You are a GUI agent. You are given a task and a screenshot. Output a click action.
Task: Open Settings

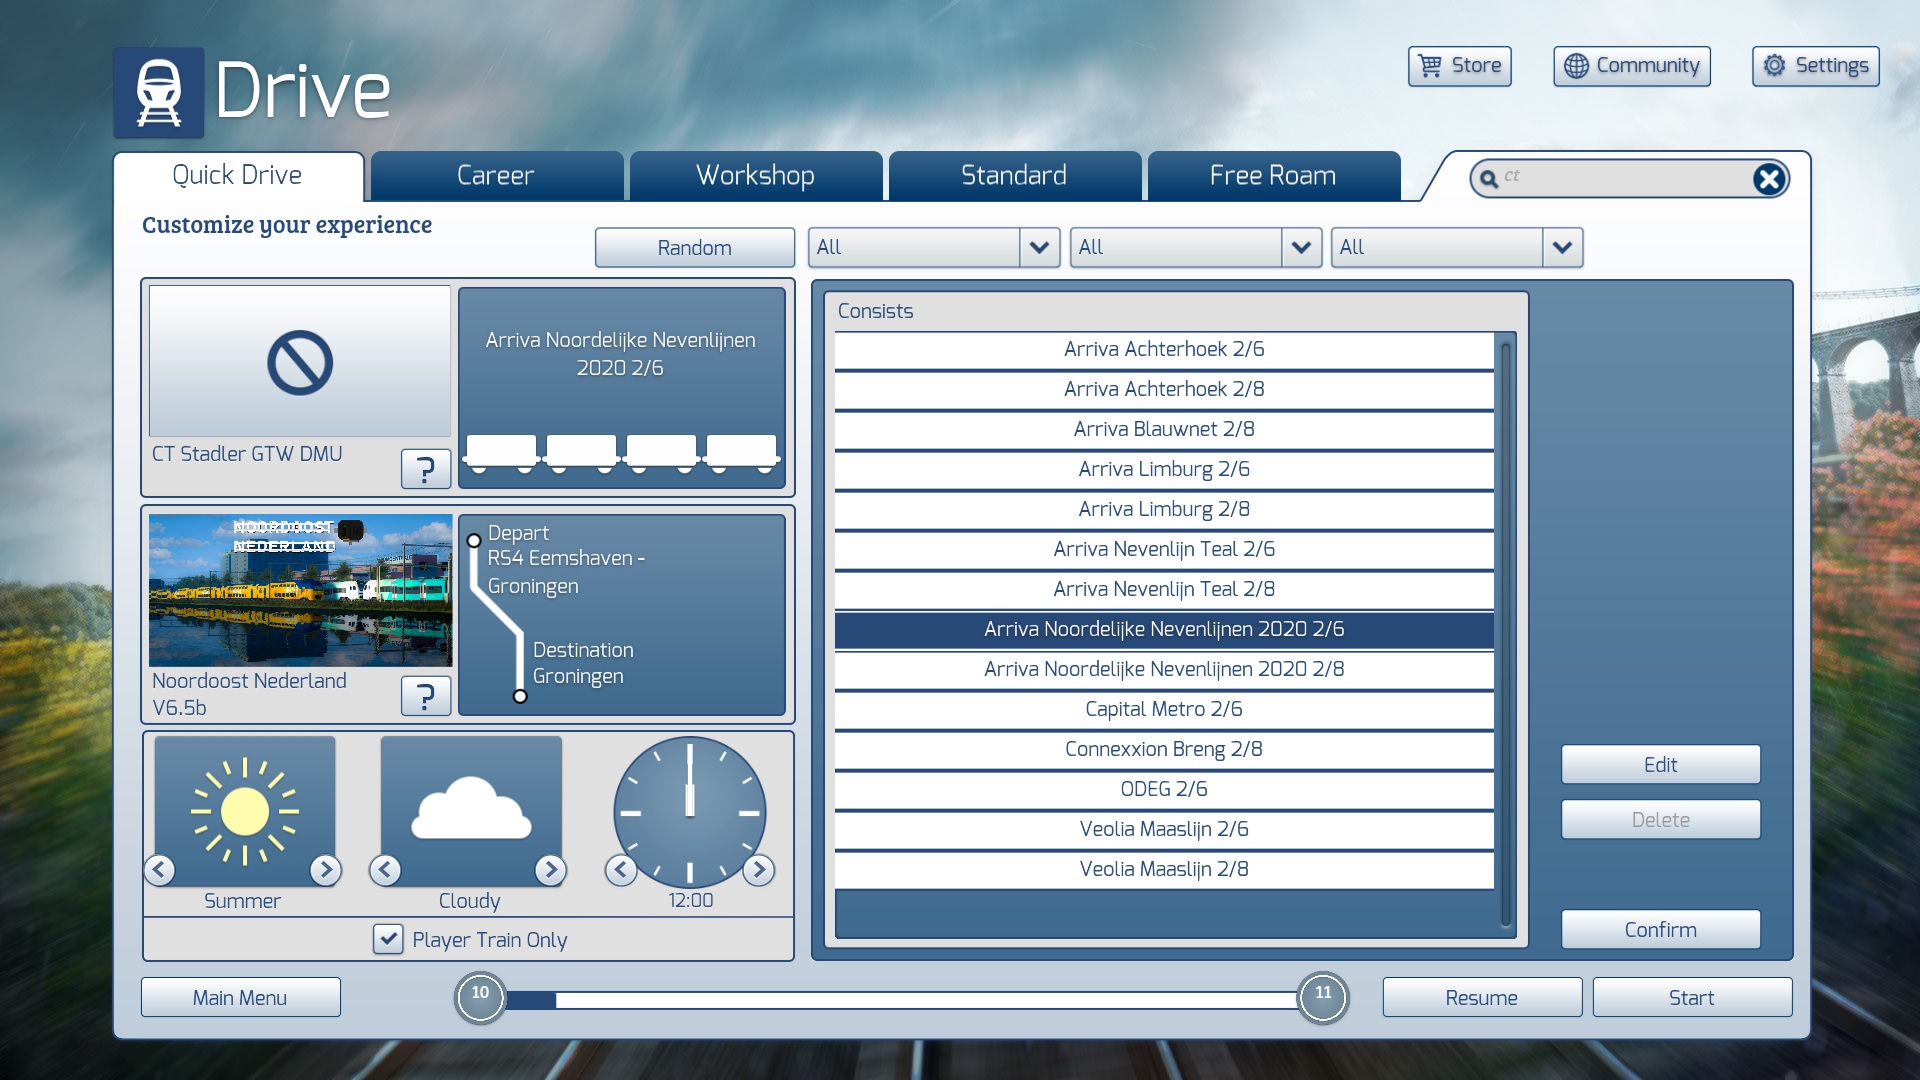(1815, 66)
